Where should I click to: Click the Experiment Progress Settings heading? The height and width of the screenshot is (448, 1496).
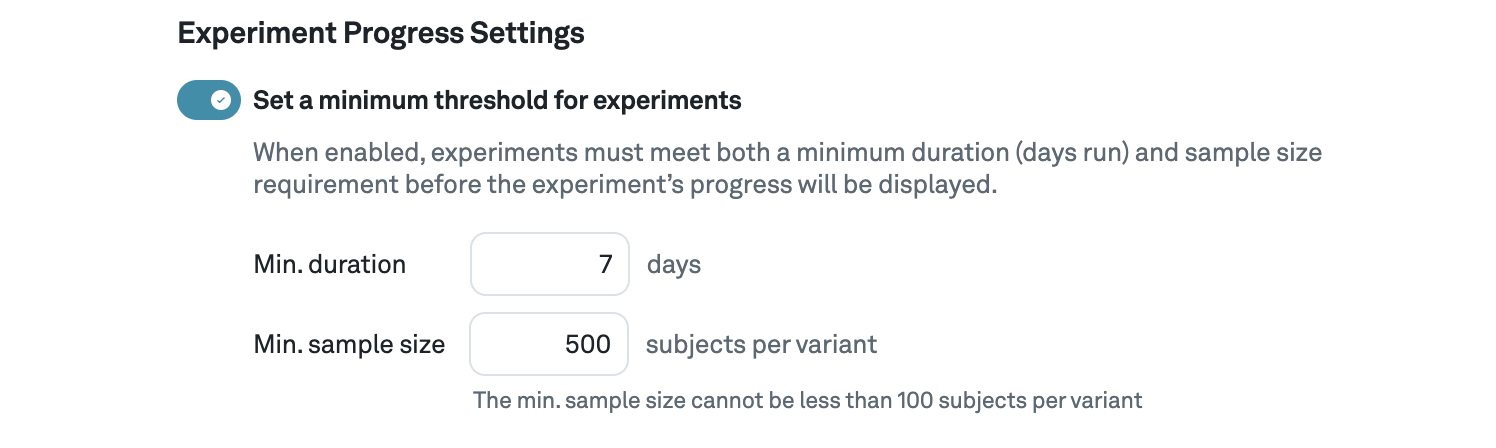pyautogui.click(x=380, y=33)
